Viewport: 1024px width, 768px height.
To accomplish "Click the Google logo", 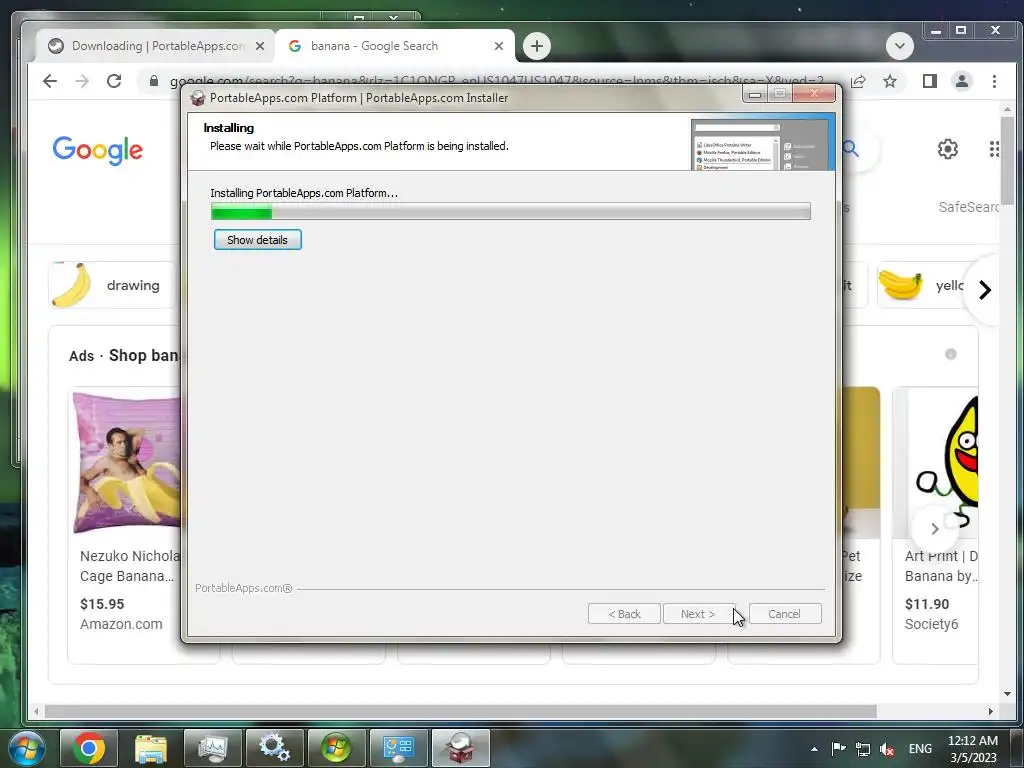I will click(97, 150).
